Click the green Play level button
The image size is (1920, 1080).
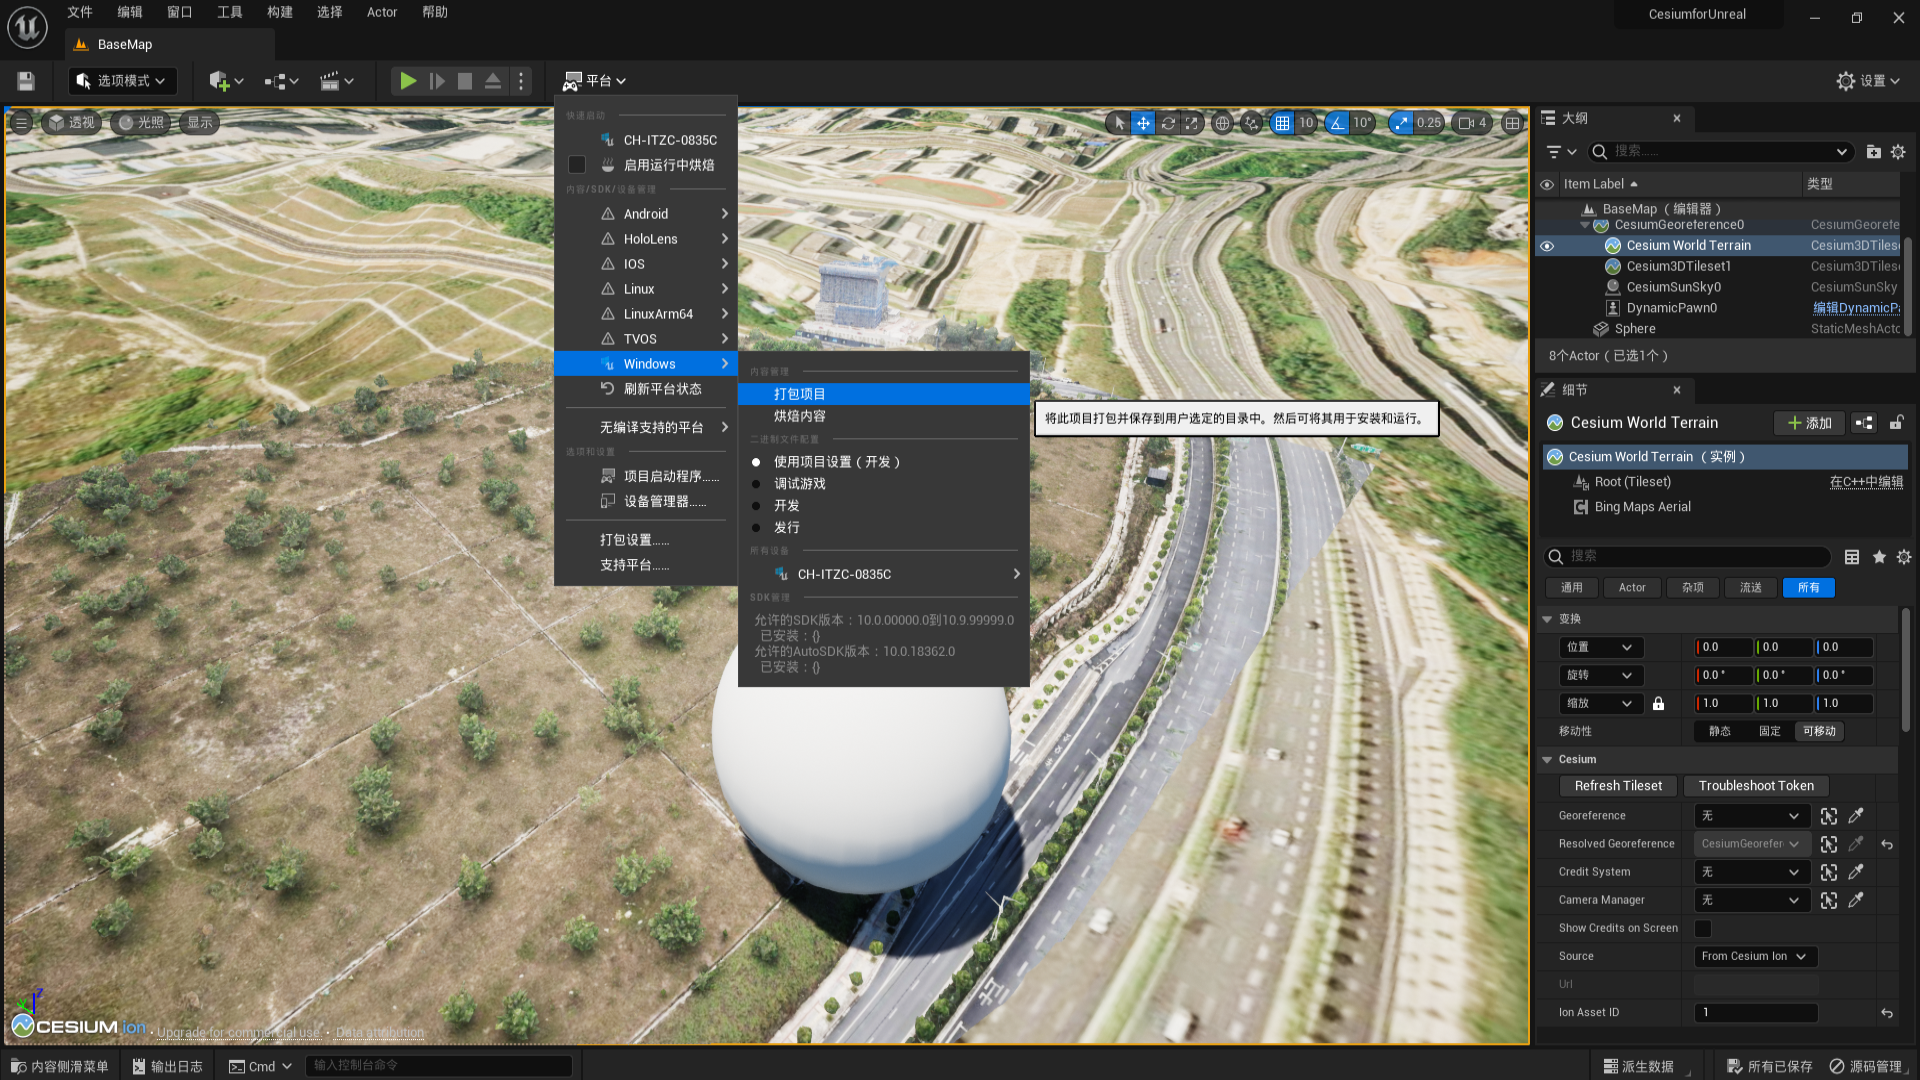tap(407, 81)
